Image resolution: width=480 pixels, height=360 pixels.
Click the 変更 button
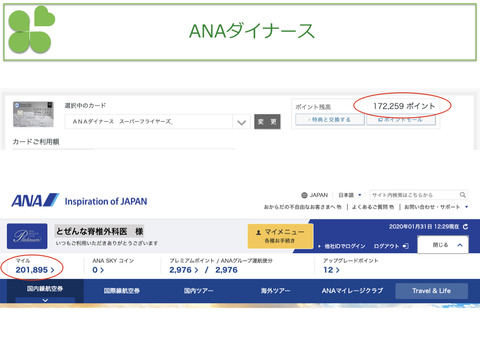[x=267, y=122]
